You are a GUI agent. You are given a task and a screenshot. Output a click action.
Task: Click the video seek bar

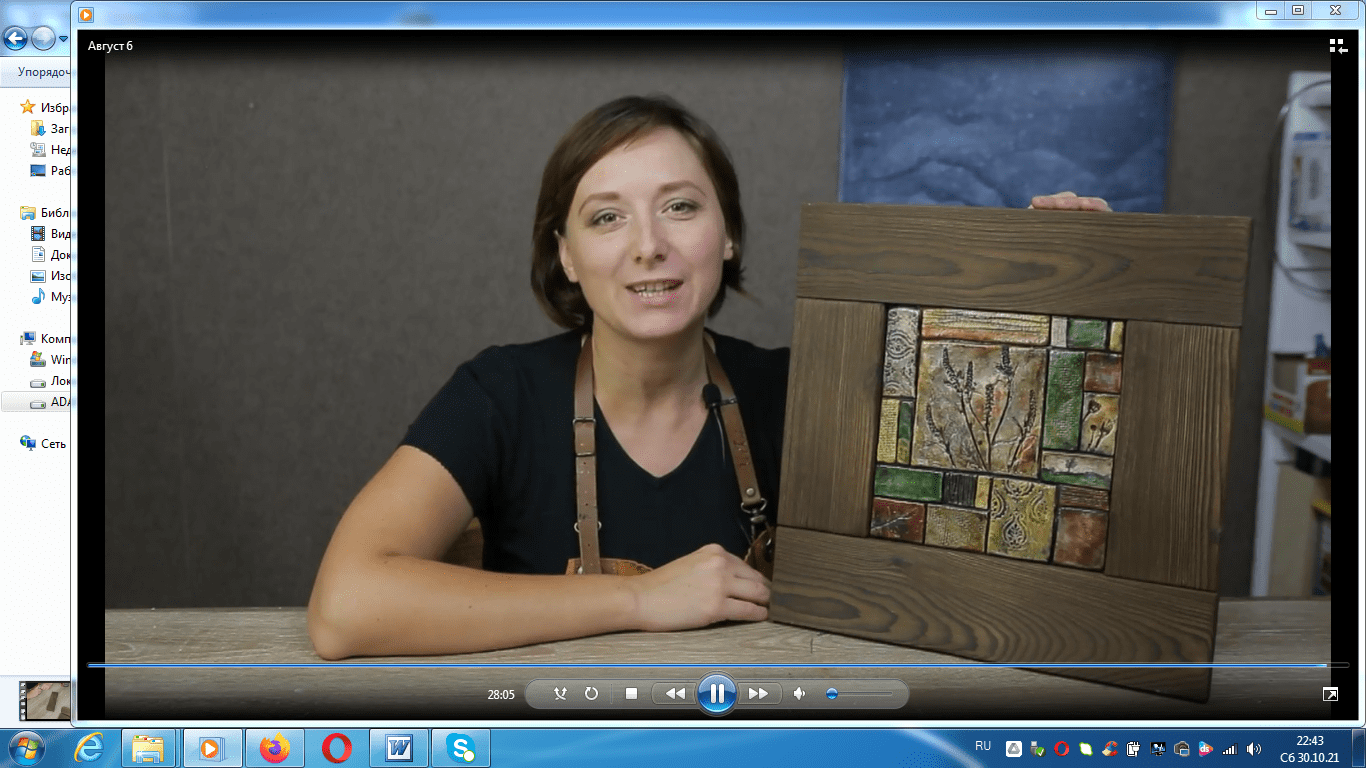click(700, 664)
